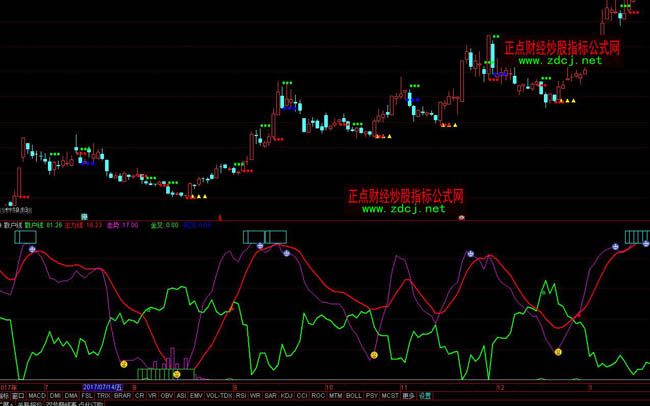The image size is (650, 406).
Task: Click the yellow smiley icon at bottom left
Action: coord(123,364)
